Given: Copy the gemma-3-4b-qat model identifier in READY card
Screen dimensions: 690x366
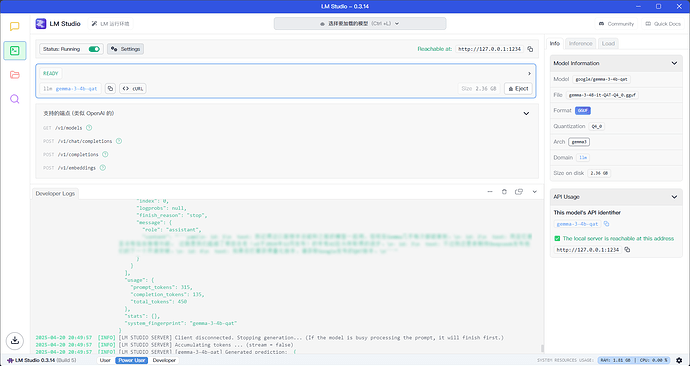Looking at the screenshot, I should (x=110, y=88).
